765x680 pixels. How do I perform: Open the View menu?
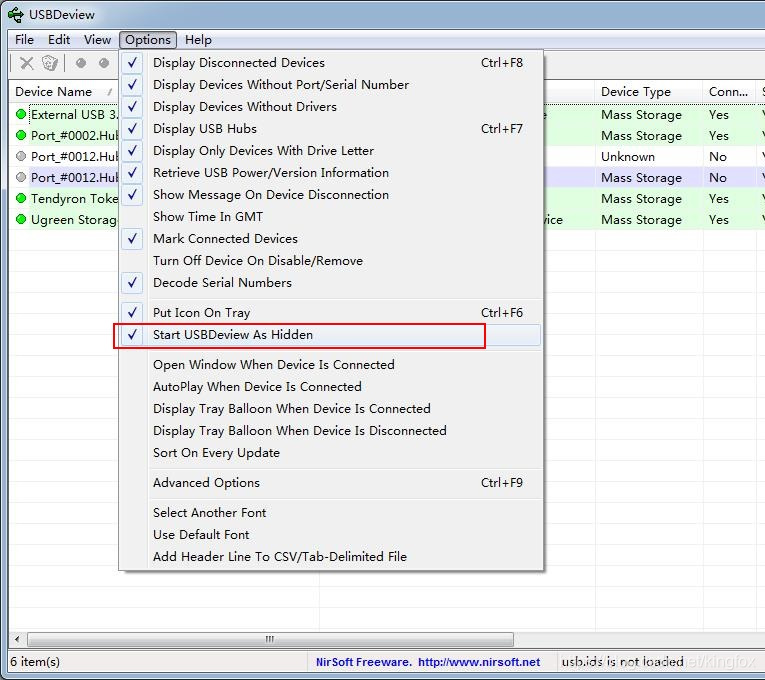pyautogui.click(x=98, y=40)
